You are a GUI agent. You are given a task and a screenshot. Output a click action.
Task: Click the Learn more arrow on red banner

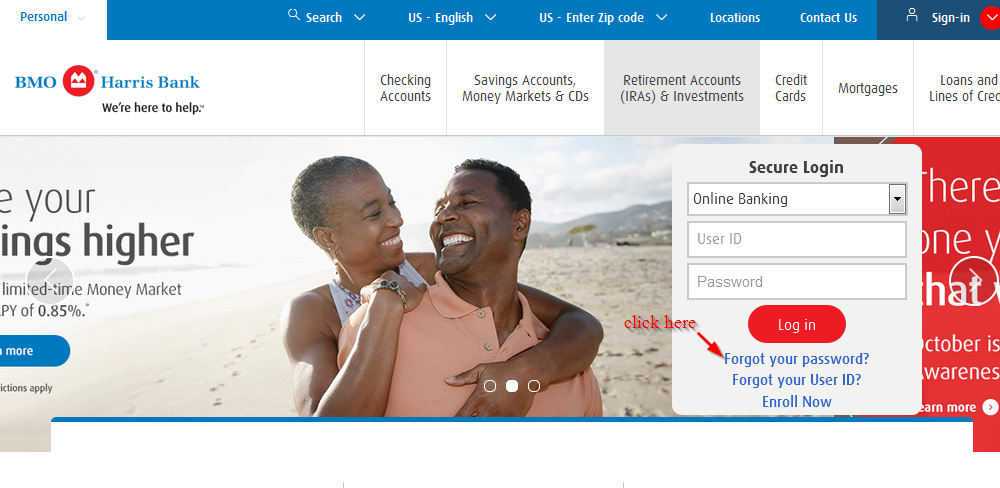pos(990,407)
